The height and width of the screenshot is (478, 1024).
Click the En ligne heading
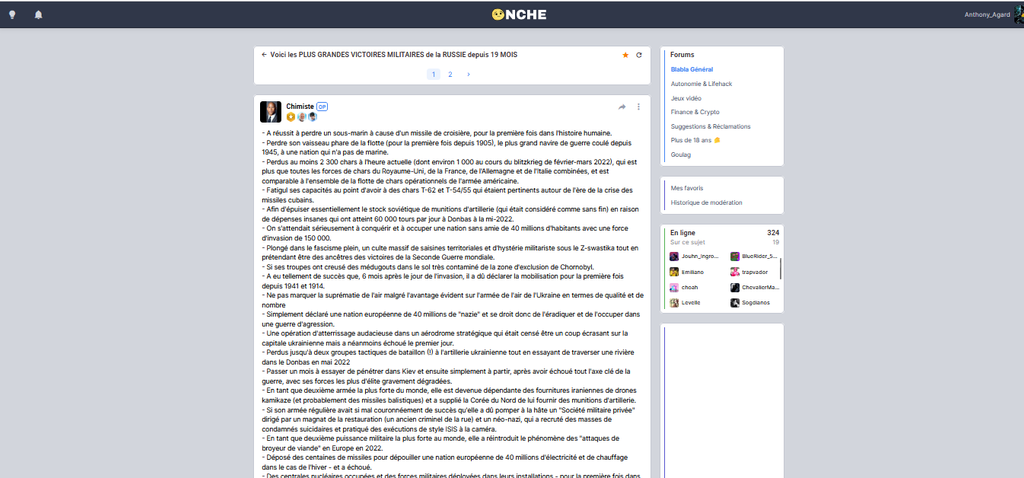pyautogui.click(x=682, y=232)
